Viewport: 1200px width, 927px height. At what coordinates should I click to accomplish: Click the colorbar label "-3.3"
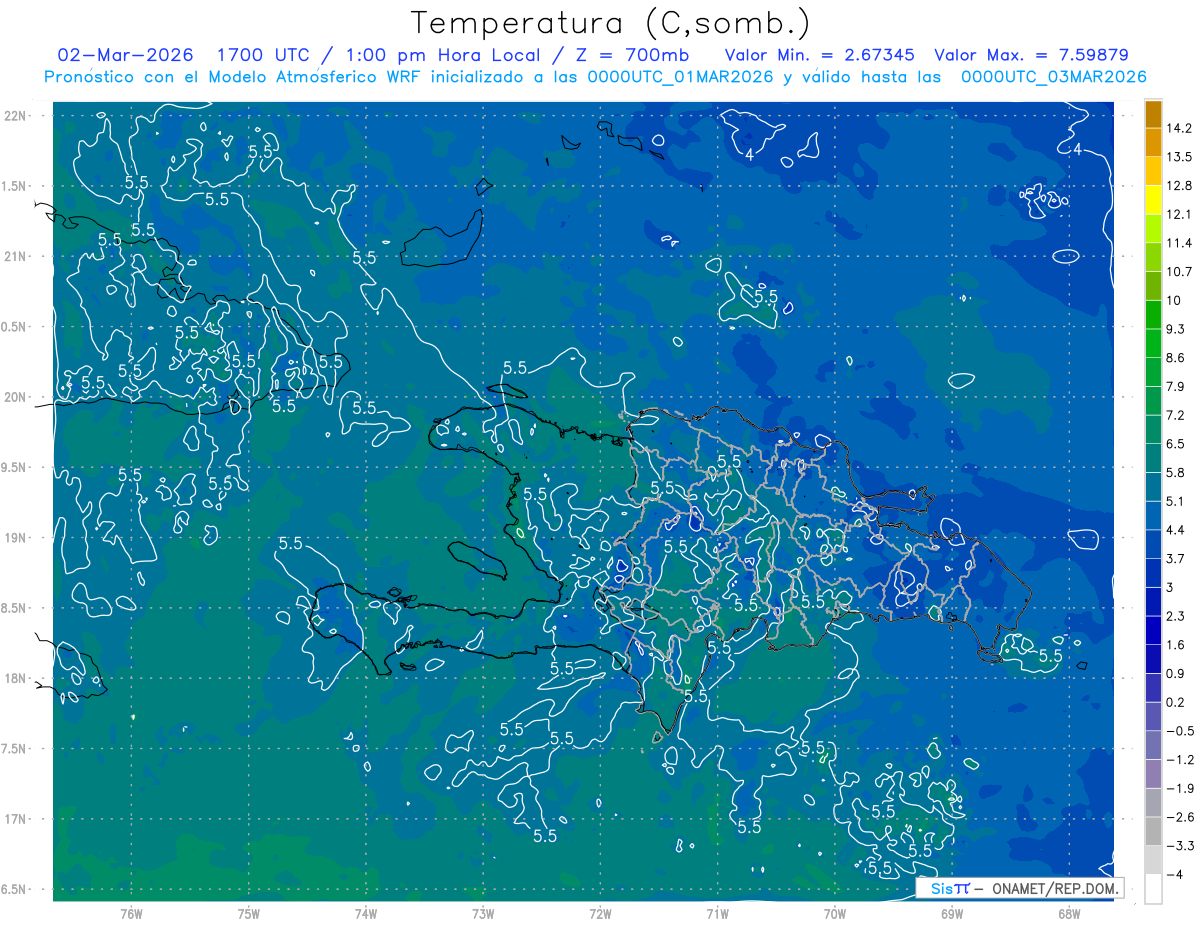coord(1179,846)
